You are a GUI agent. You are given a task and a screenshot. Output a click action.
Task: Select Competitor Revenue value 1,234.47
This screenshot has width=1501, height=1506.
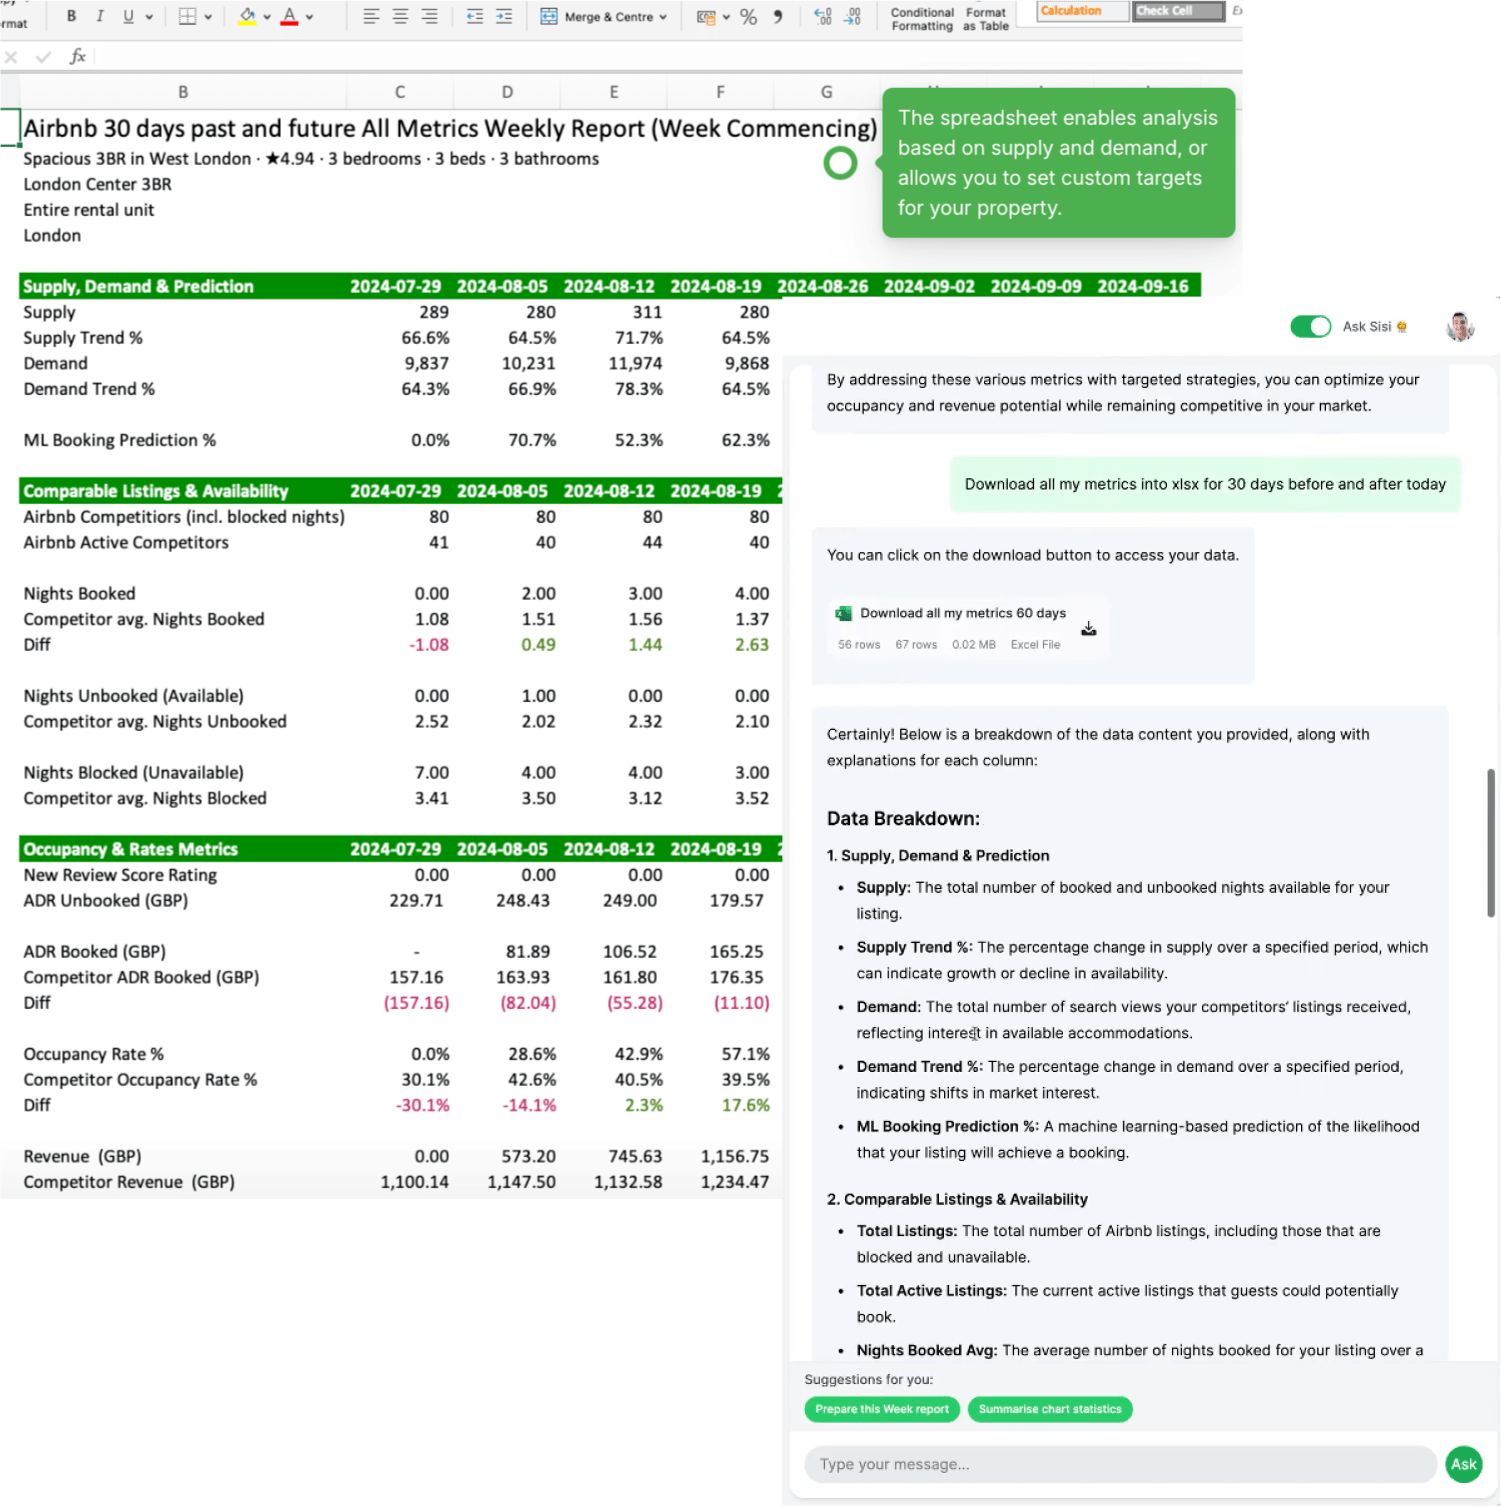coord(734,1182)
